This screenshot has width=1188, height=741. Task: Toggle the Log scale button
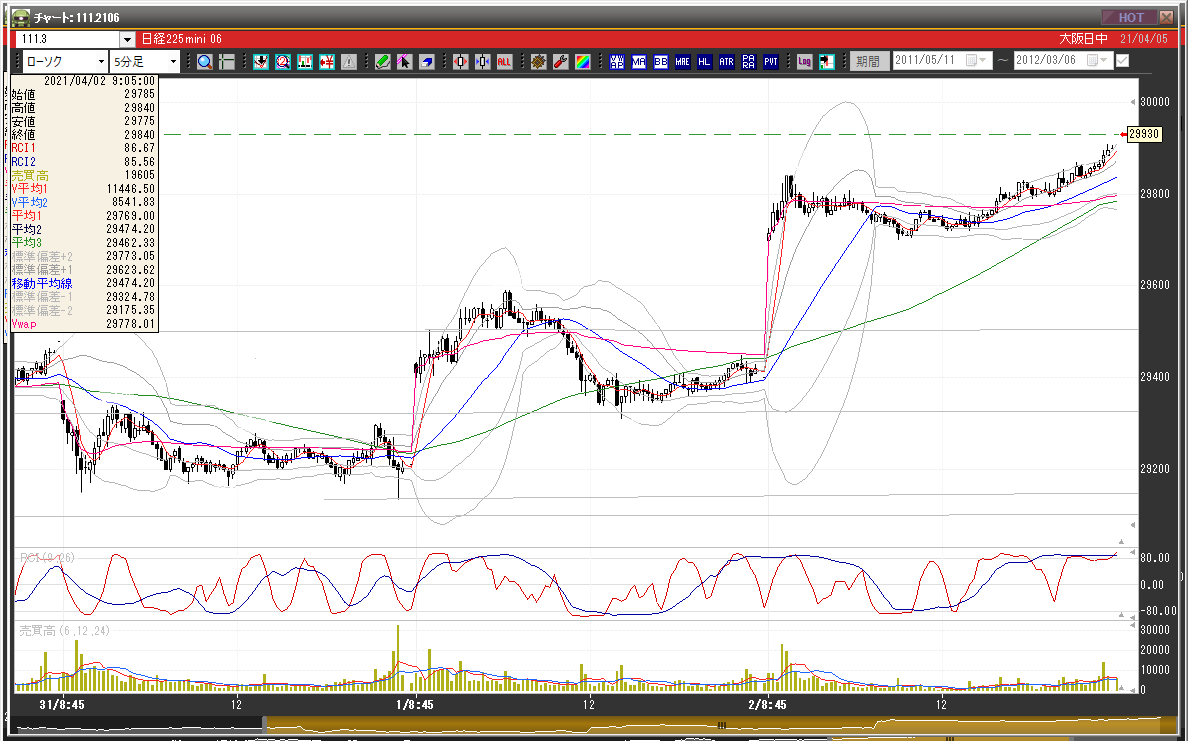[805, 62]
